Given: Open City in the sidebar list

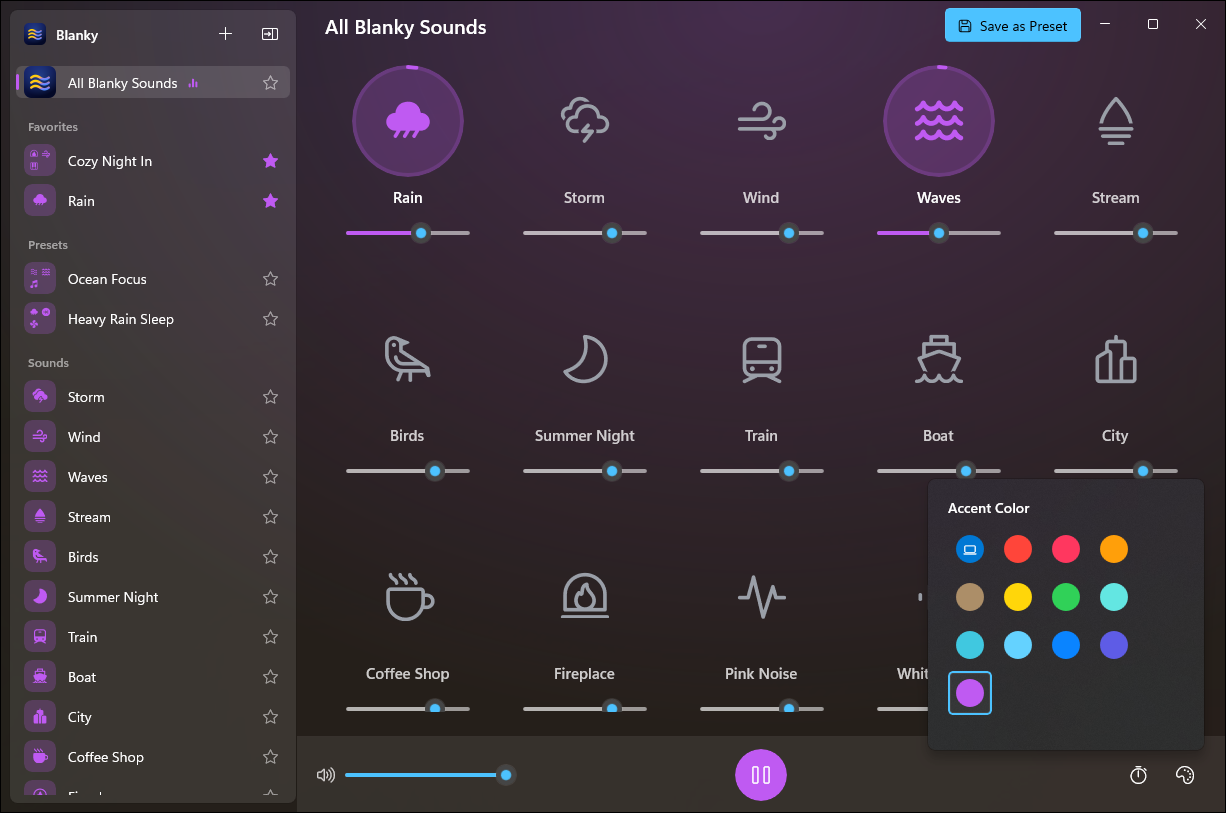Looking at the screenshot, I should [153, 717].
